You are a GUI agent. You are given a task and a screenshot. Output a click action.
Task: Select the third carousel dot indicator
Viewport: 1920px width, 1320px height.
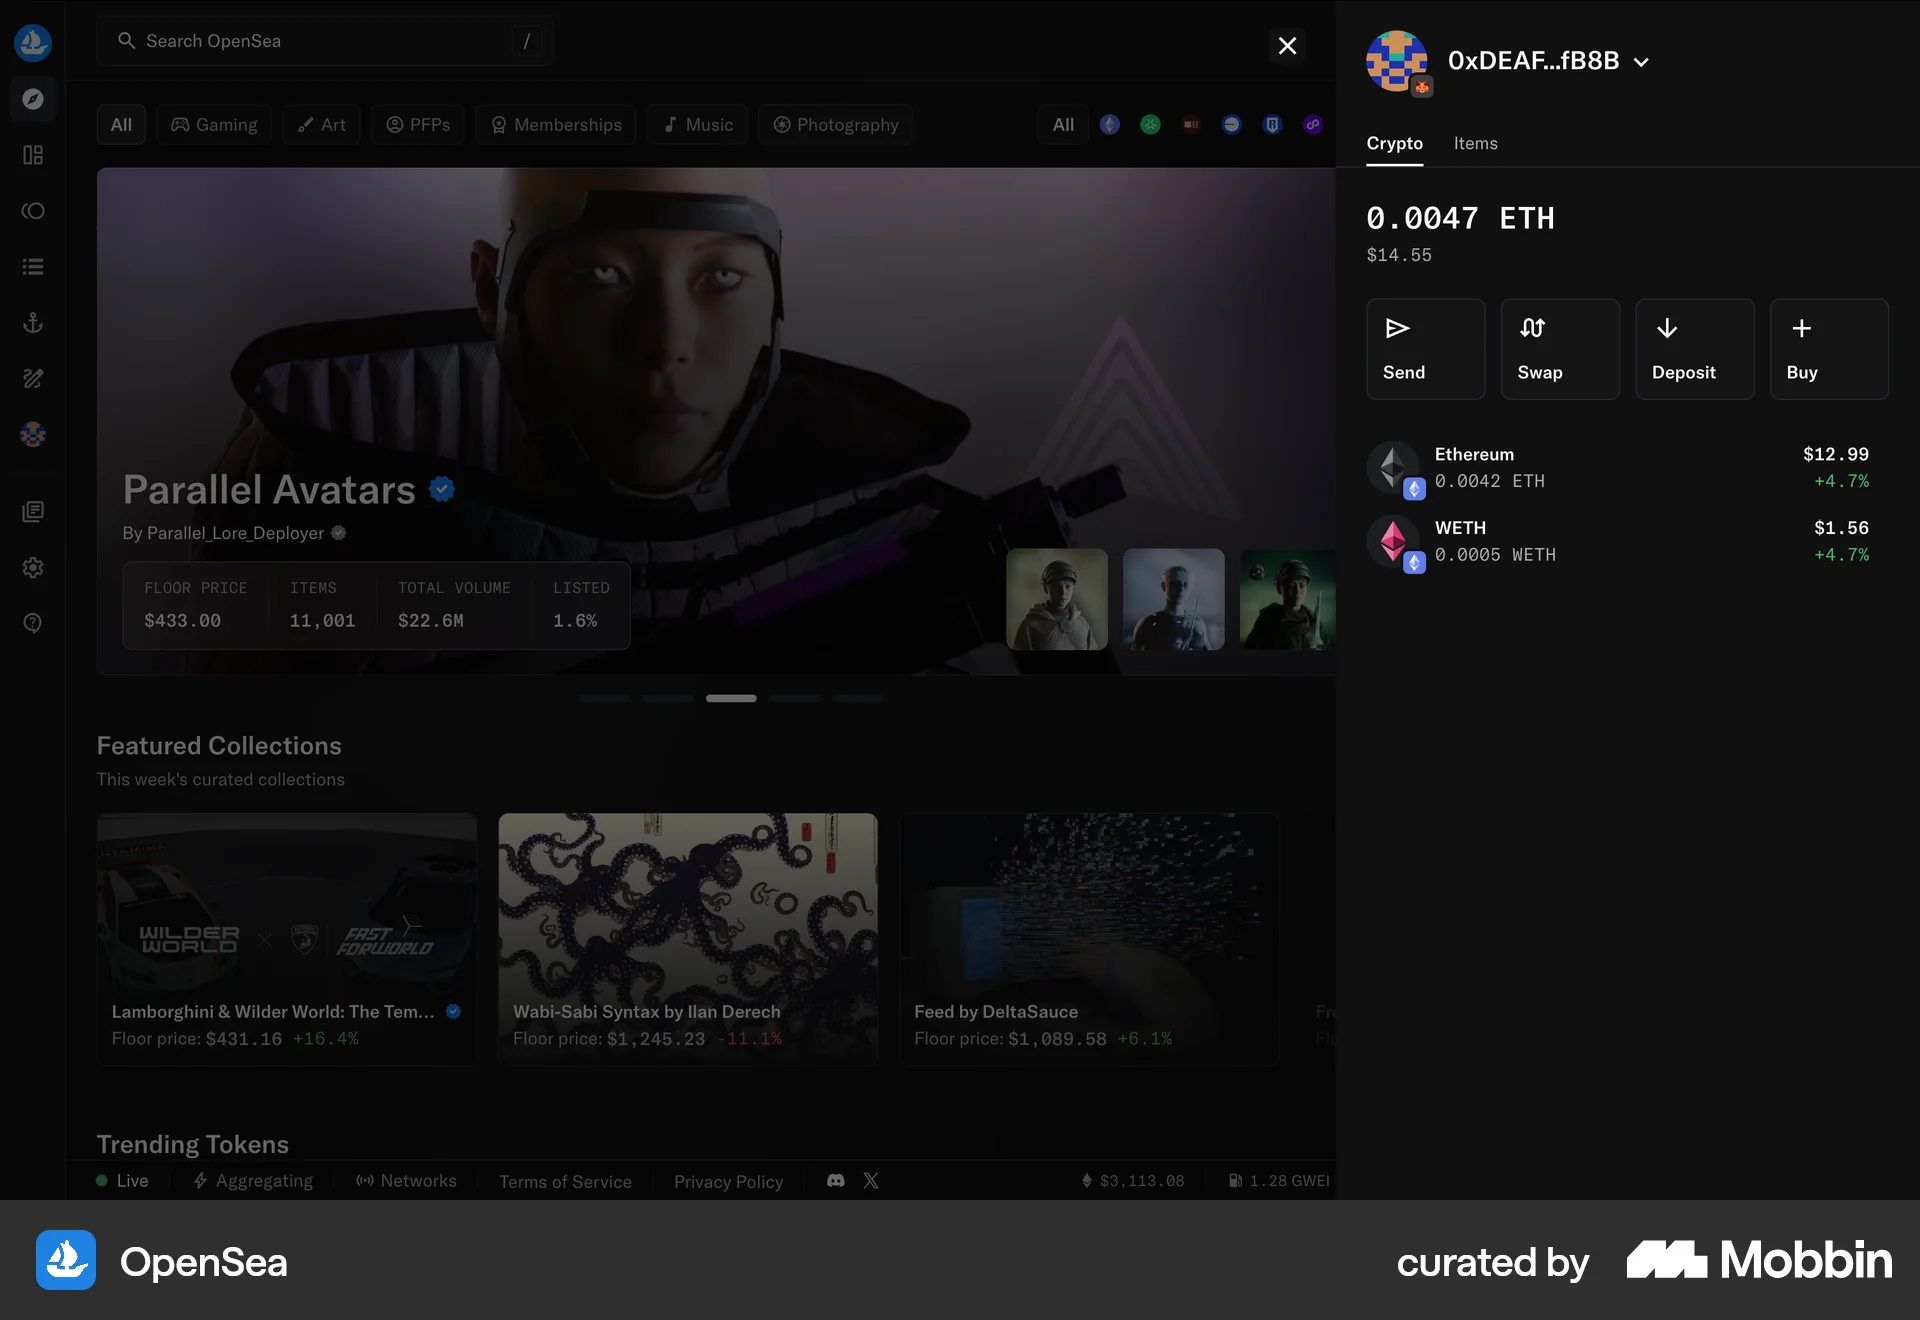click(731, 698)
